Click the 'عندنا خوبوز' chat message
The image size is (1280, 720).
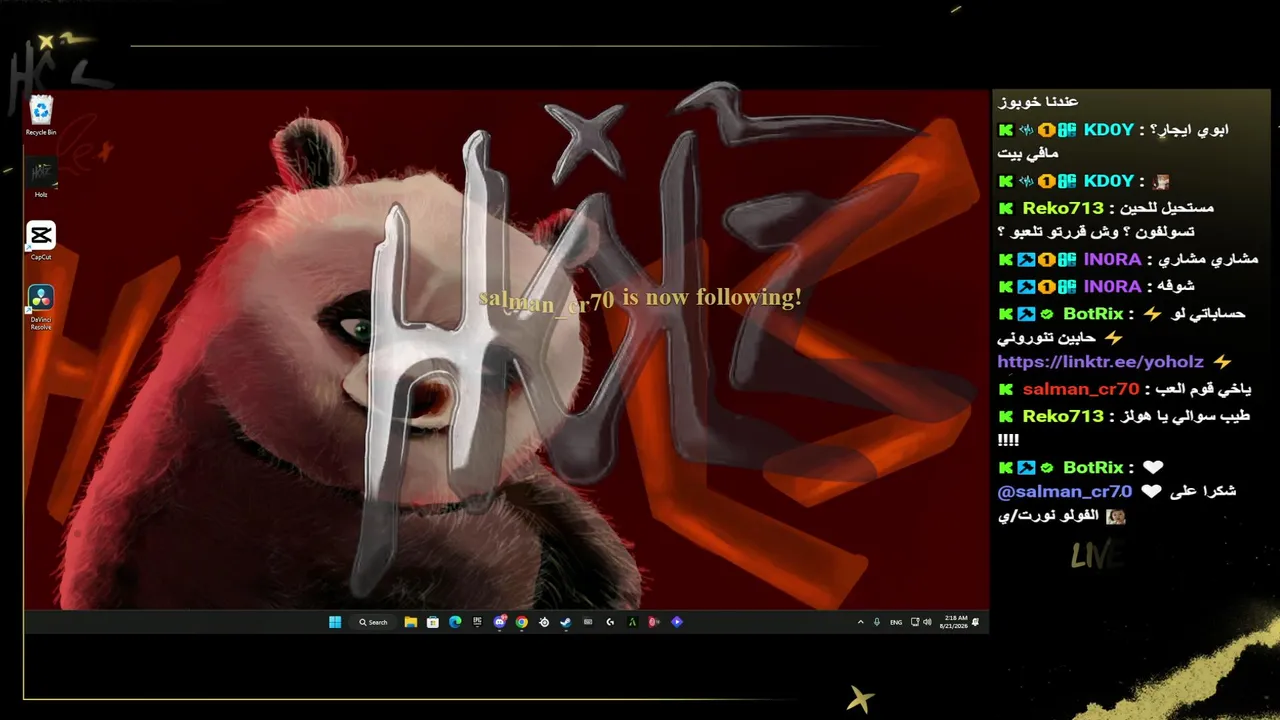[x=1037, y=102]
